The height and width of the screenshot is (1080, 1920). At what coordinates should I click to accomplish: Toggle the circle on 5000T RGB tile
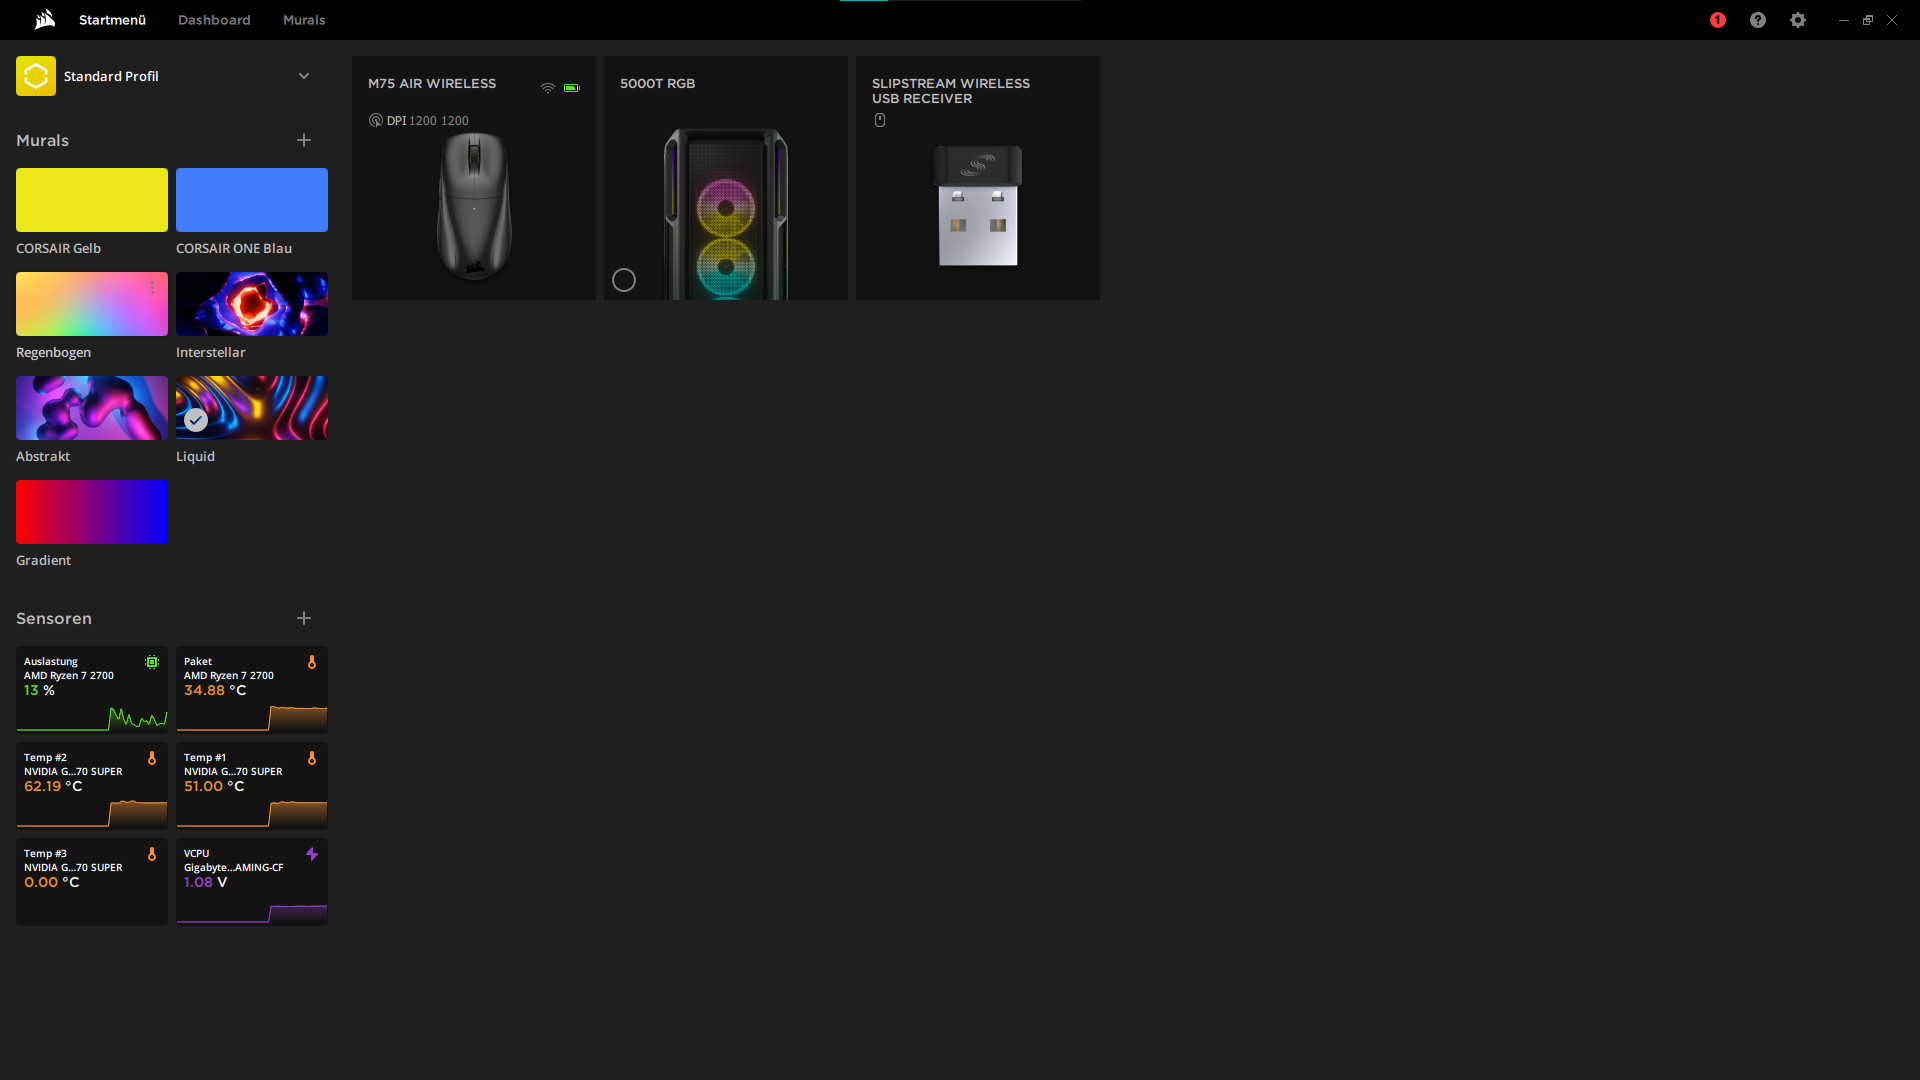click(x=624, y=280)
